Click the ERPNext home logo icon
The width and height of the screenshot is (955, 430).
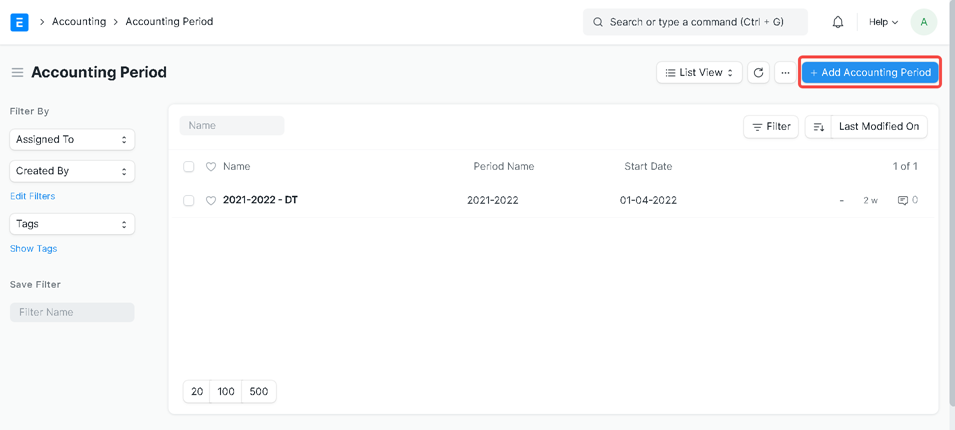[19, 22]
